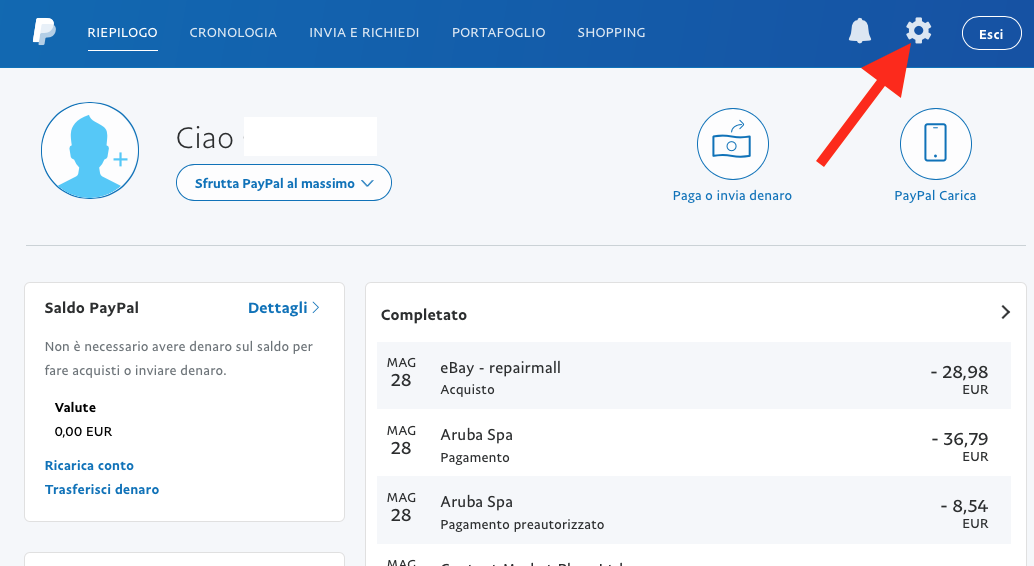
Task: Click the Saldo PayPal heading
Action: pyautogui.click(x=92, y=308)
